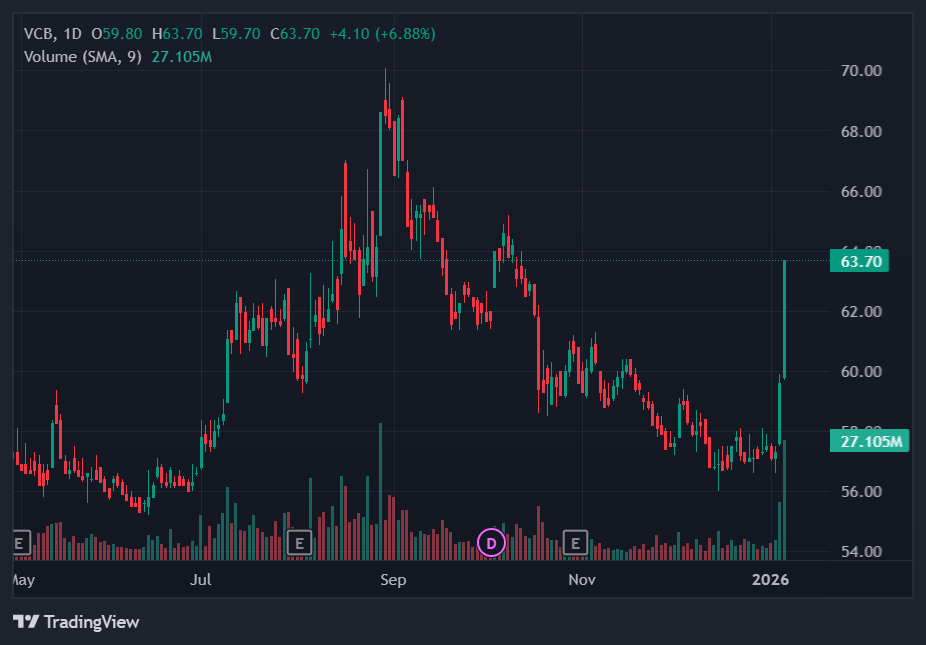
Task: Click the 56.00 price axis label
Action: pos(861,491)
